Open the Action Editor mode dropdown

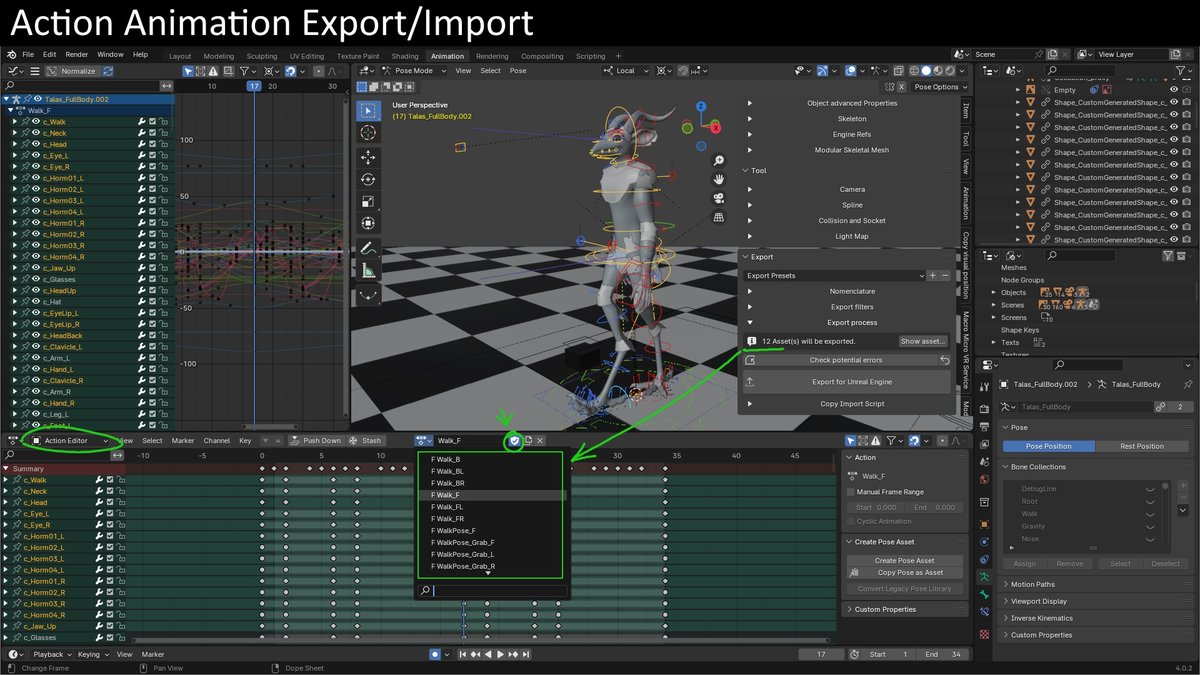[x=70, y=441]
